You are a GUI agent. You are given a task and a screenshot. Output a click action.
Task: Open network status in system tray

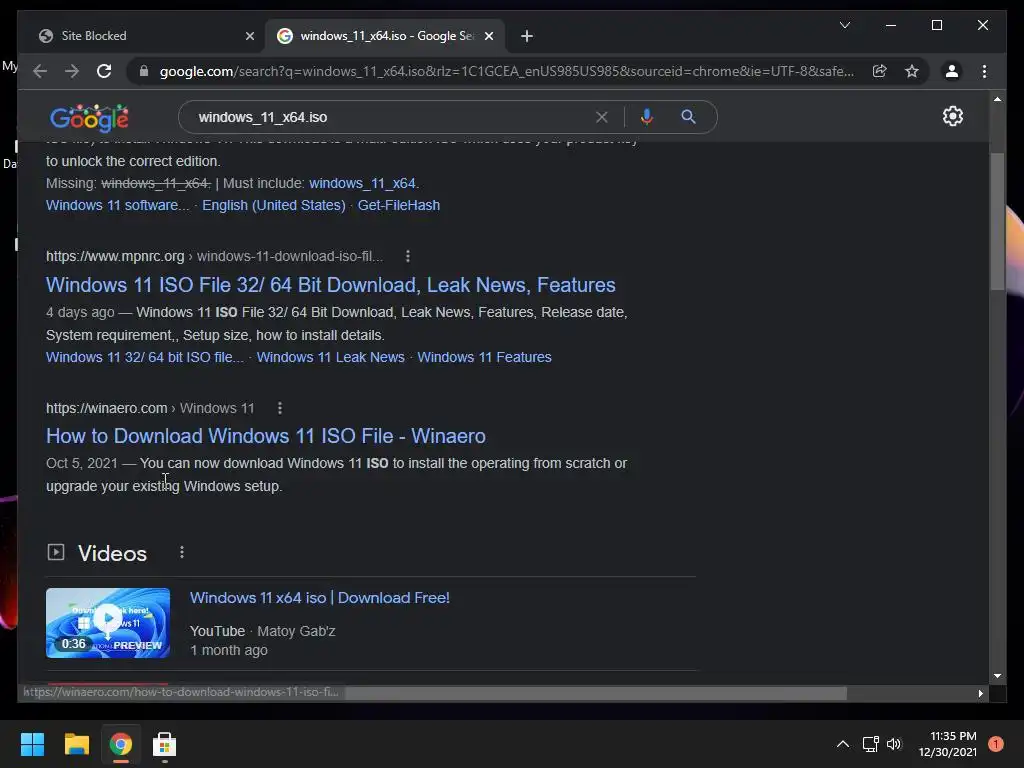[870, 744]
